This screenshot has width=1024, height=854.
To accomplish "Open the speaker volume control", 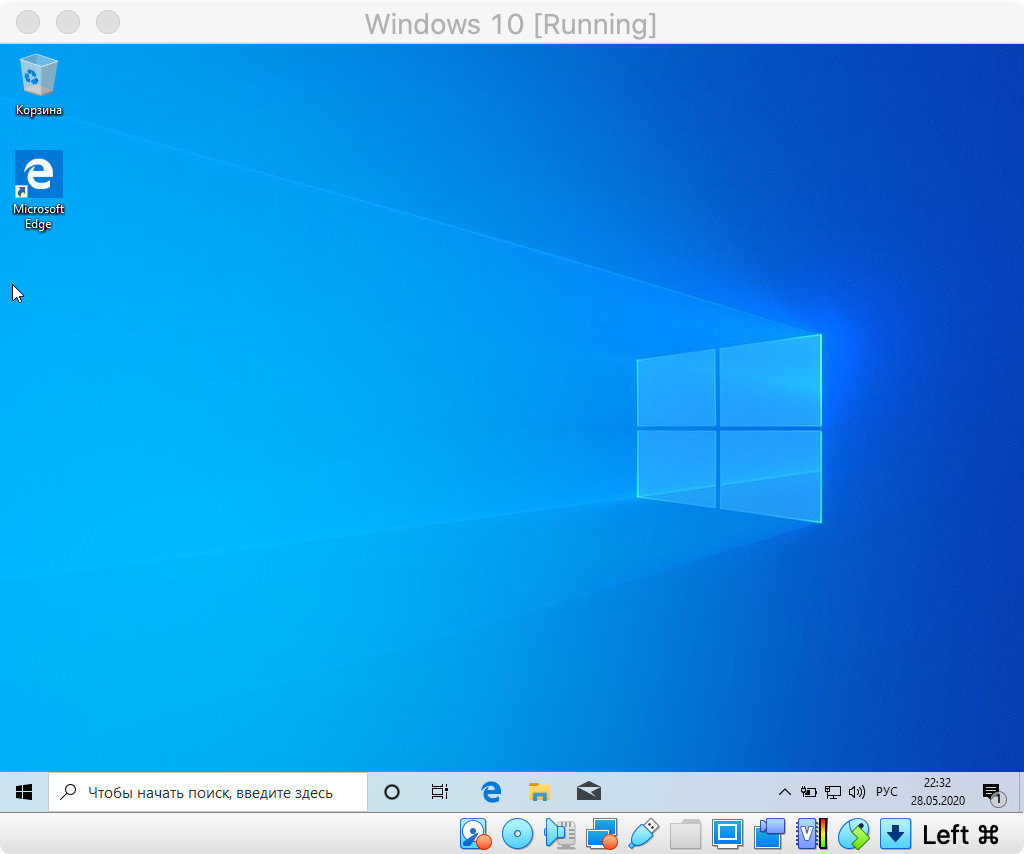I will pyautogui.click(x=857, y=792).
